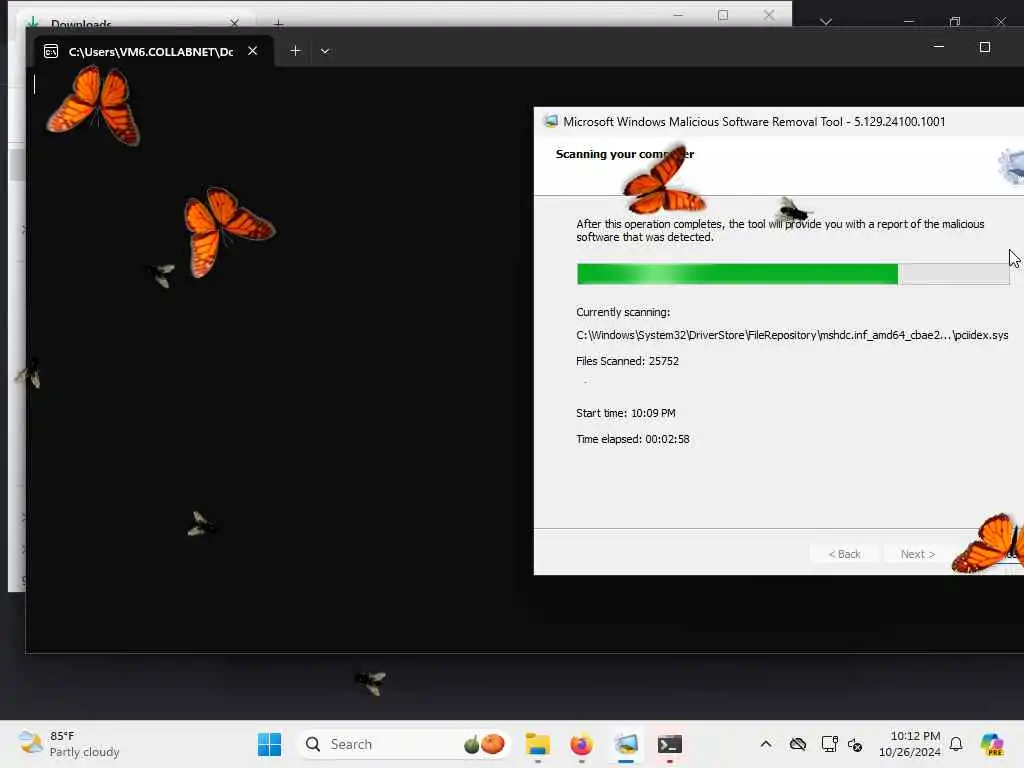
Task: Click the 'Time elapsed: 00:02:58' text
Action: 633,440
